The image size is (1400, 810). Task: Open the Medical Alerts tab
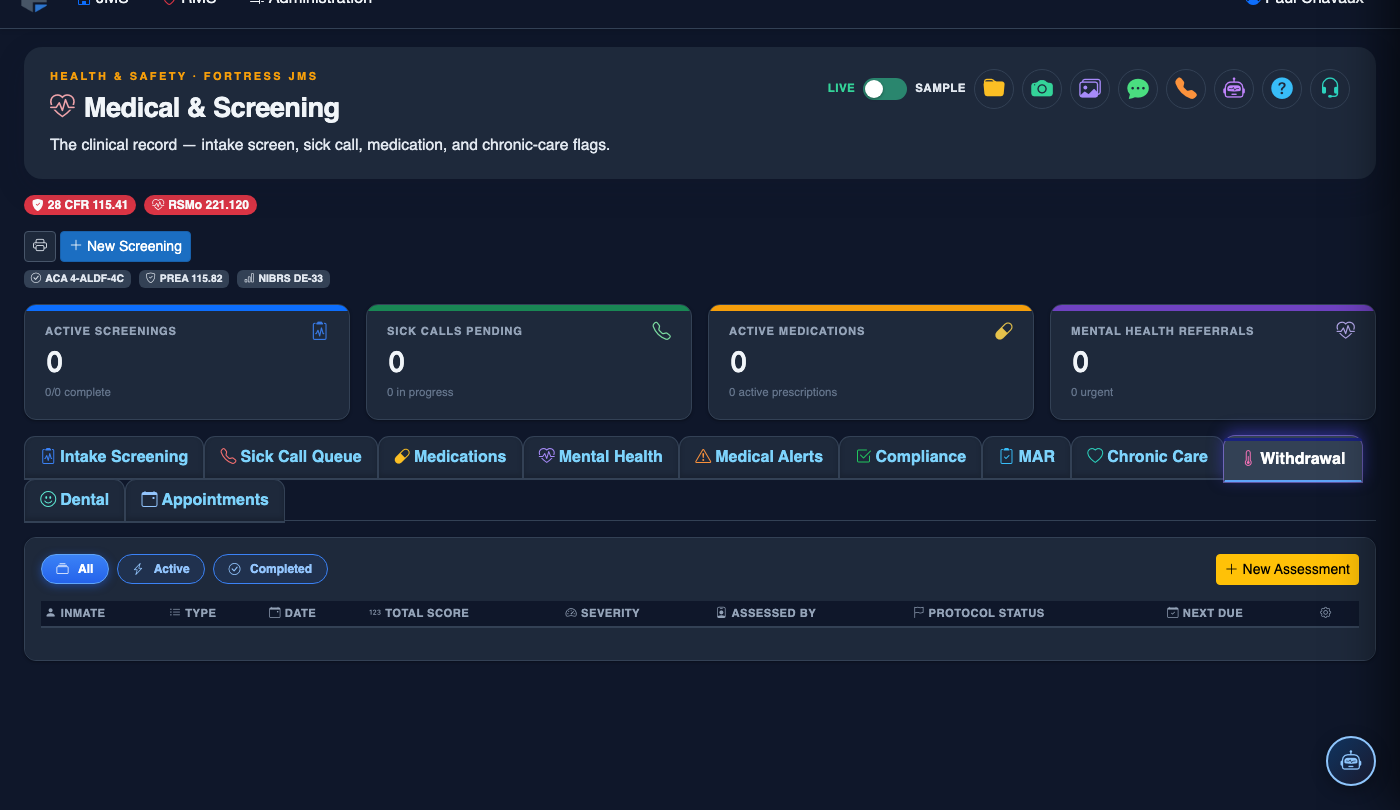coord(759,457)
